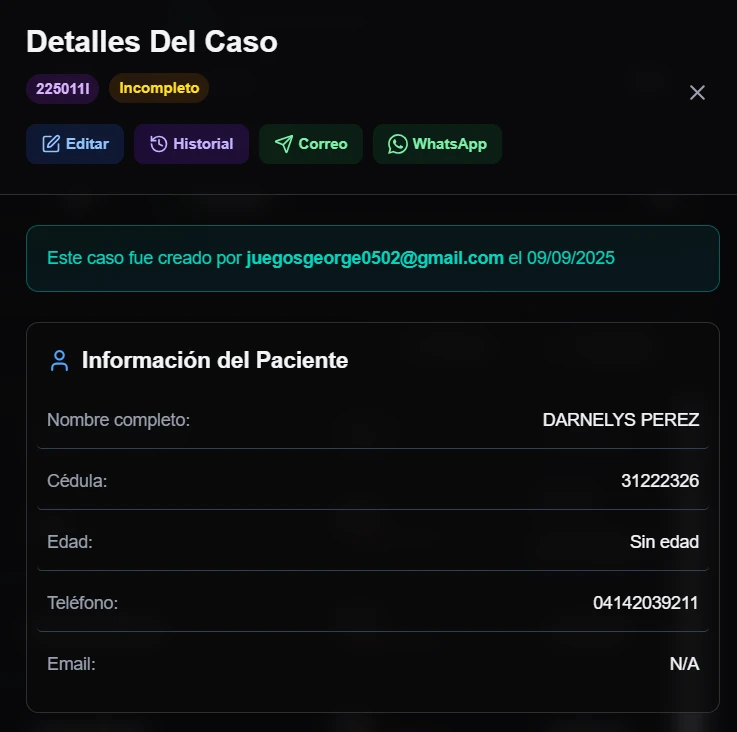
Task: Open the Historial view
Action: click(192, 144)
